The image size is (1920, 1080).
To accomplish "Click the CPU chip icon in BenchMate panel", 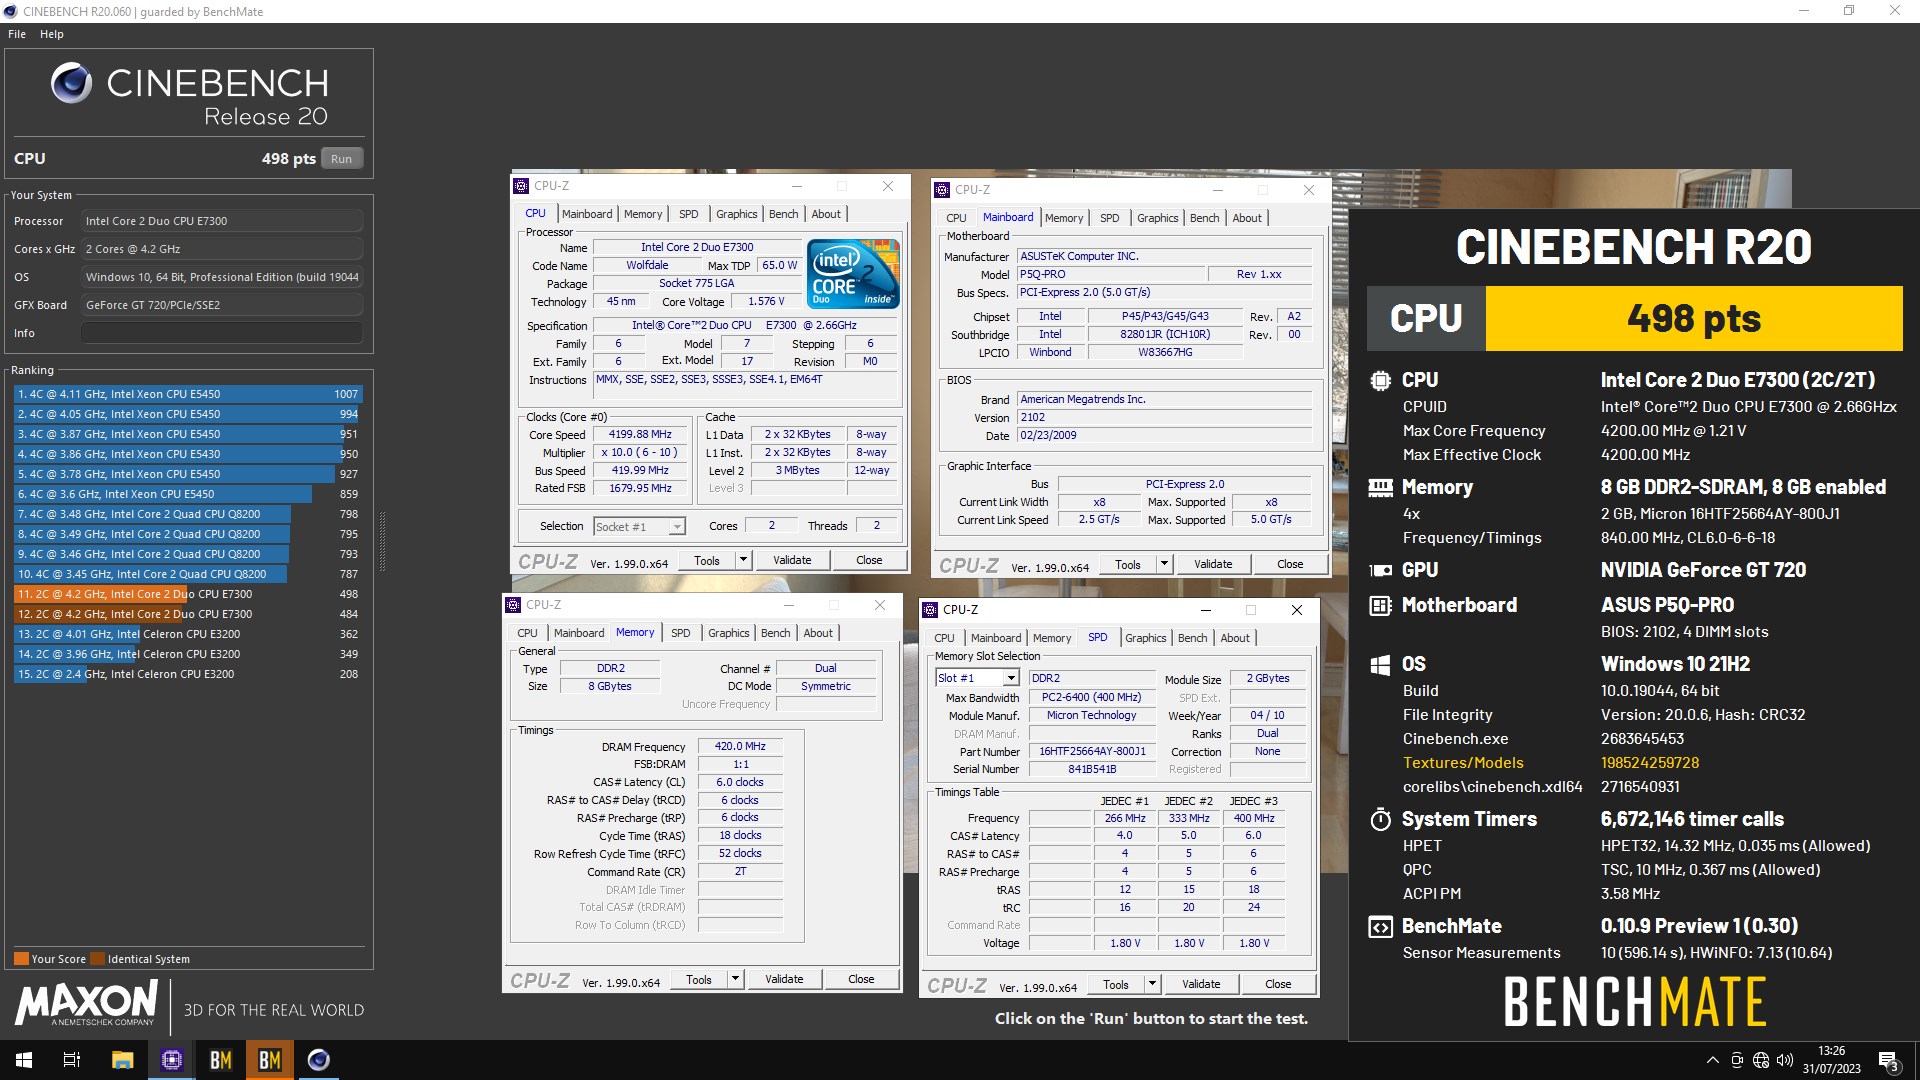I will pyautogui.click(x=1380, y=380).
